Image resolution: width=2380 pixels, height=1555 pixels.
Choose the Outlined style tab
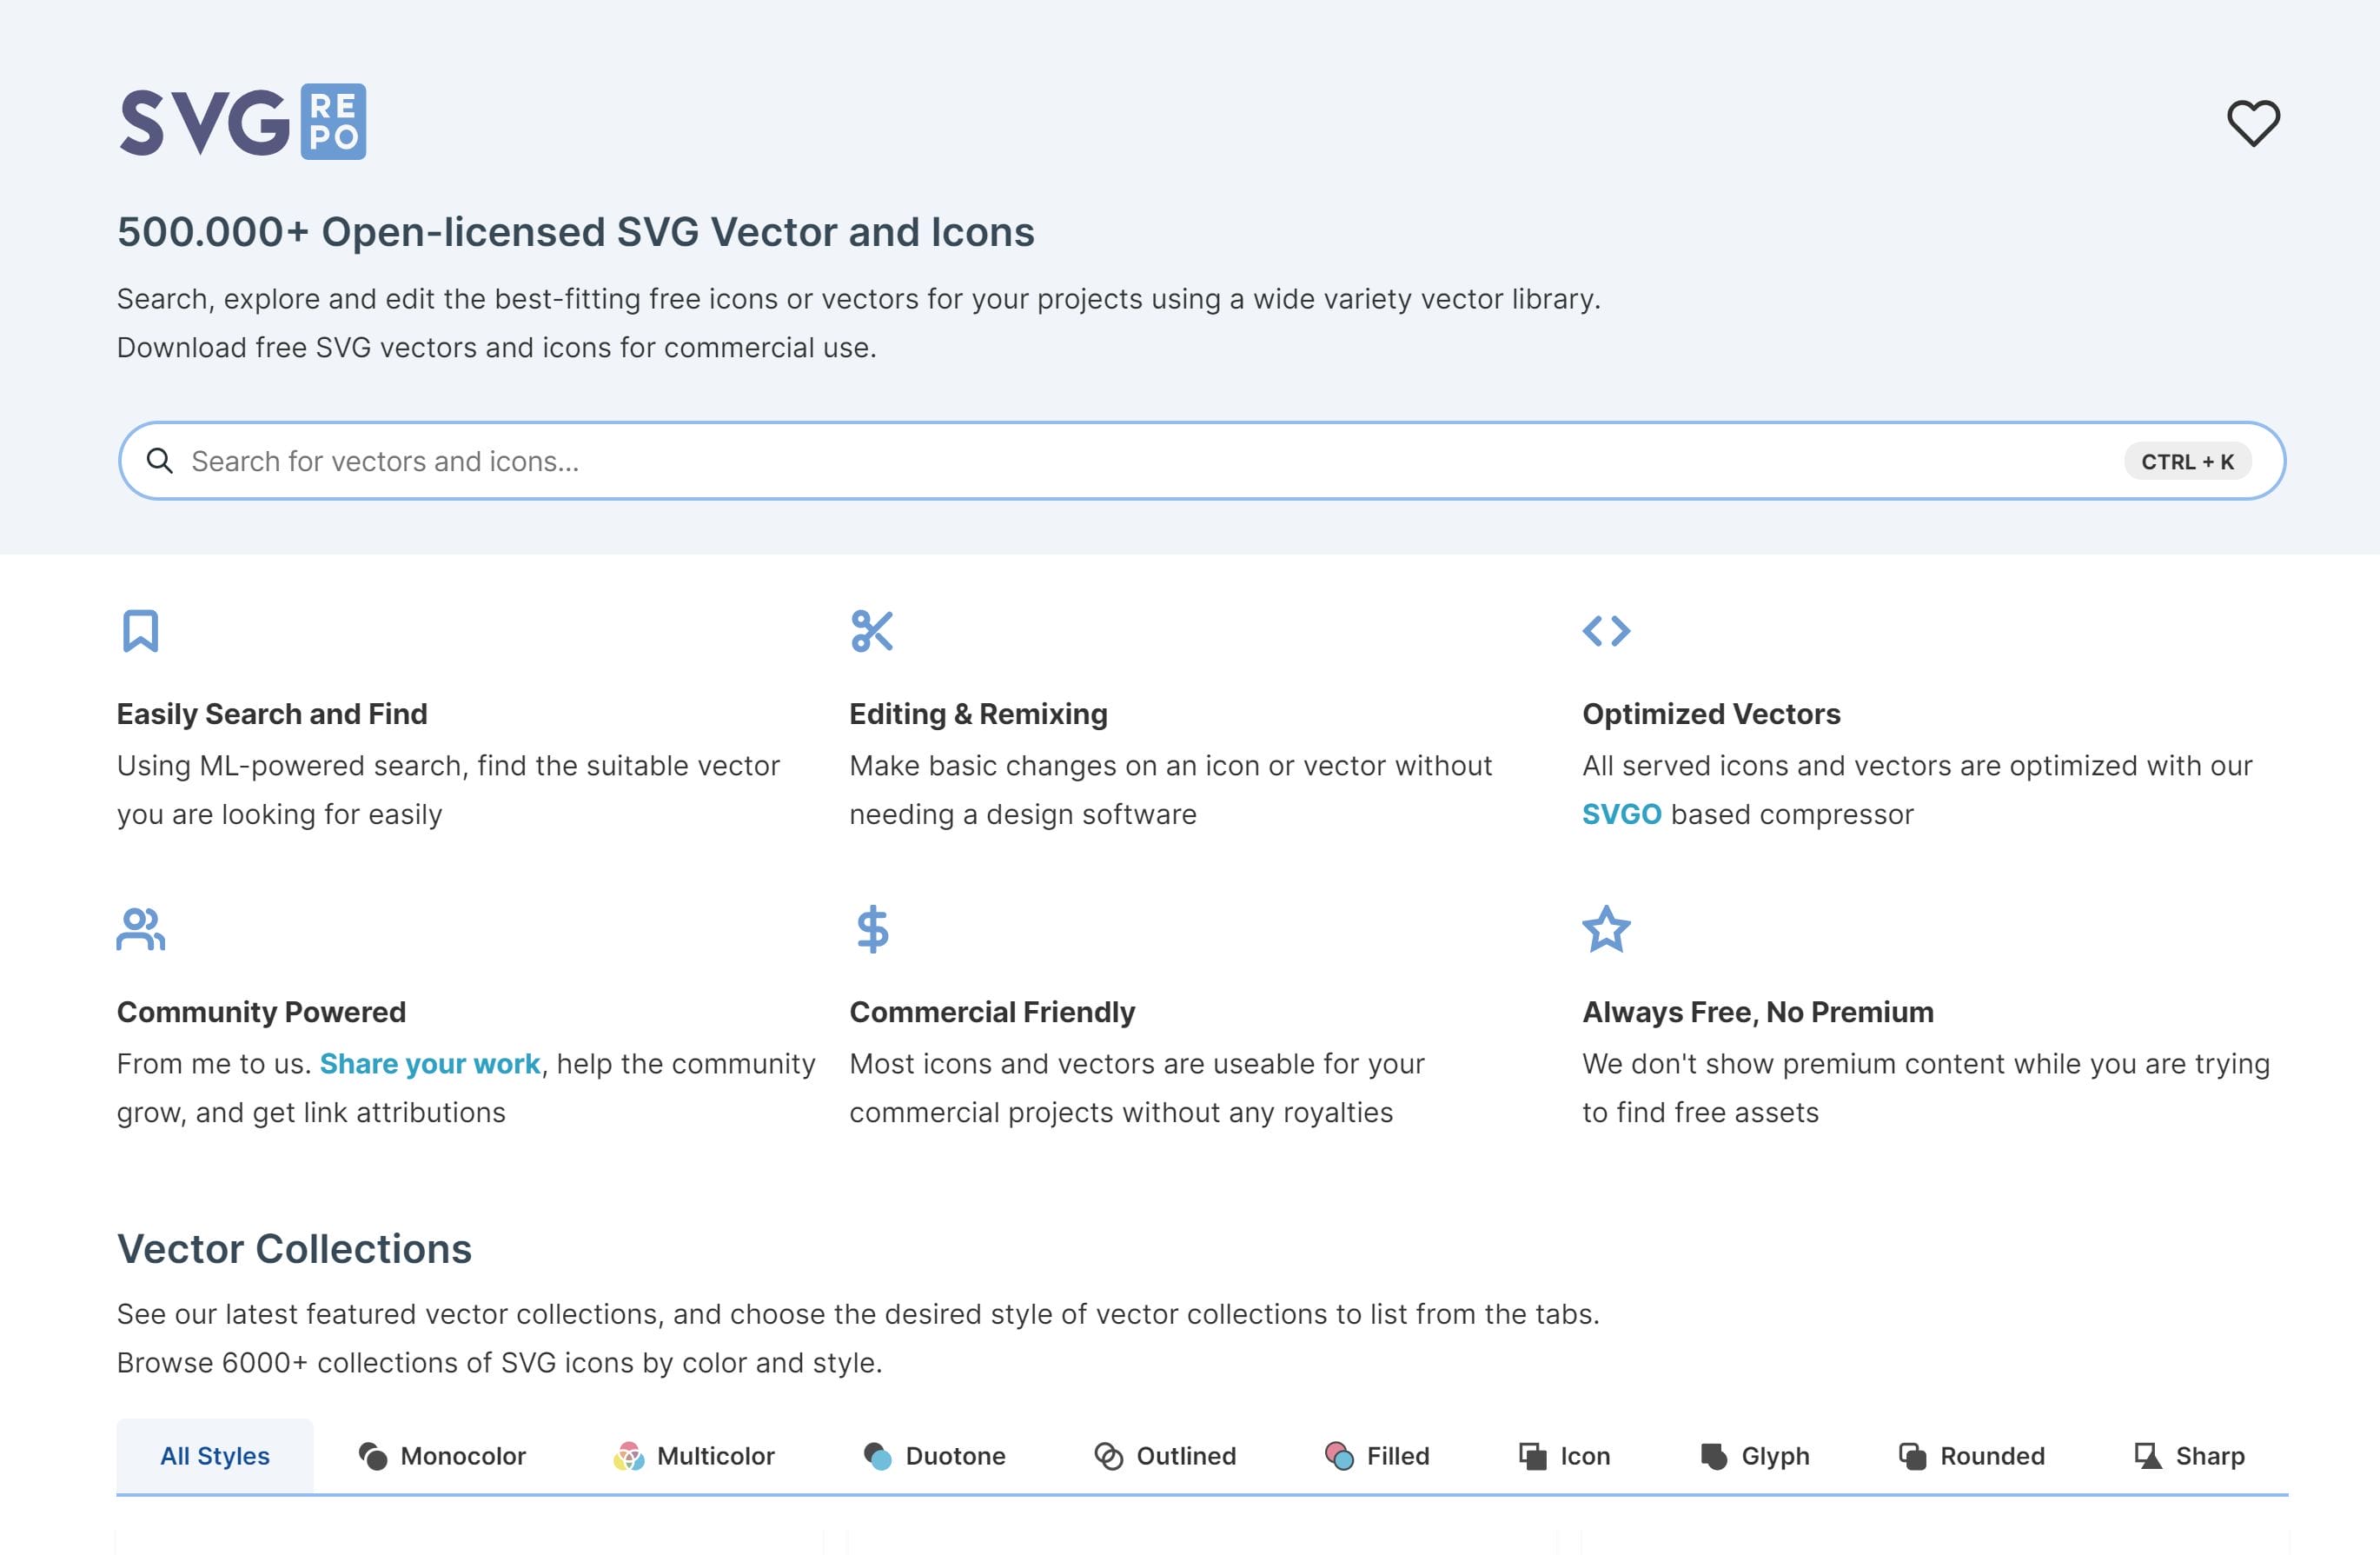(1166, 1455)
